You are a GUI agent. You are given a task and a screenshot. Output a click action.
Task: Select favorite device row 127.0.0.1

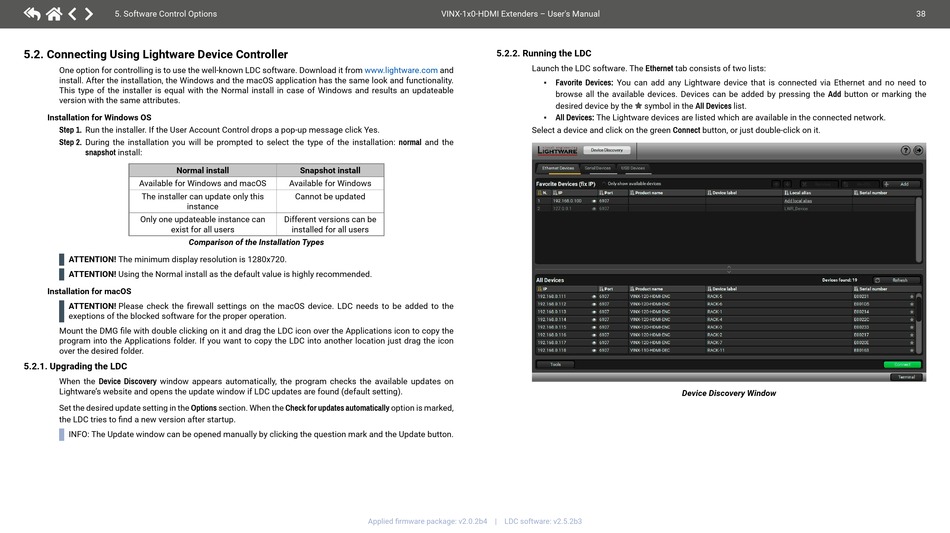(x=725, y=208)
